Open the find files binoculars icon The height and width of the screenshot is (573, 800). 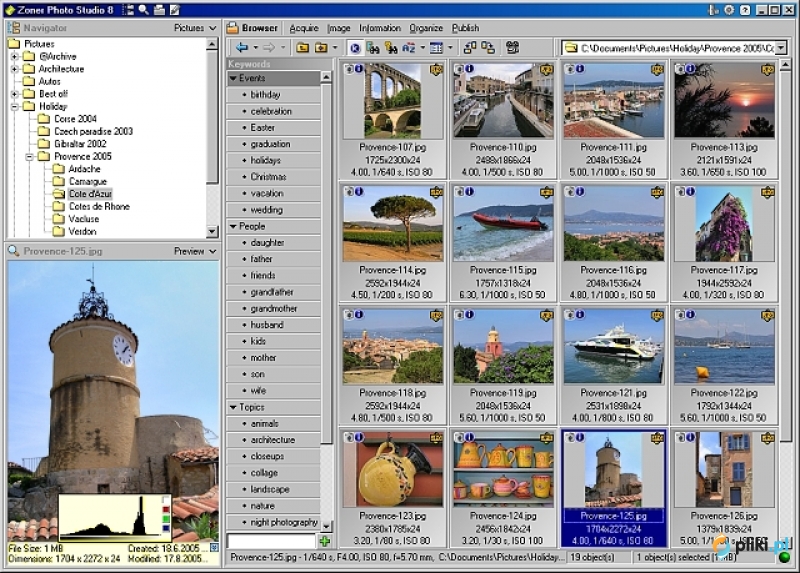(373, 48)
